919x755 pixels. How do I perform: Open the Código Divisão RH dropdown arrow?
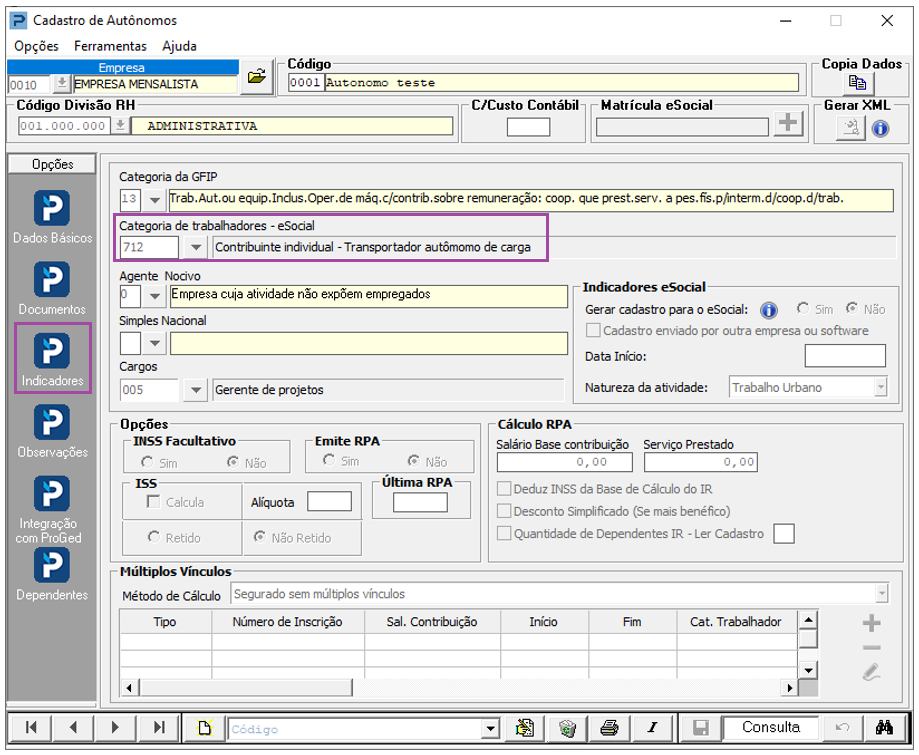point(120,125)
